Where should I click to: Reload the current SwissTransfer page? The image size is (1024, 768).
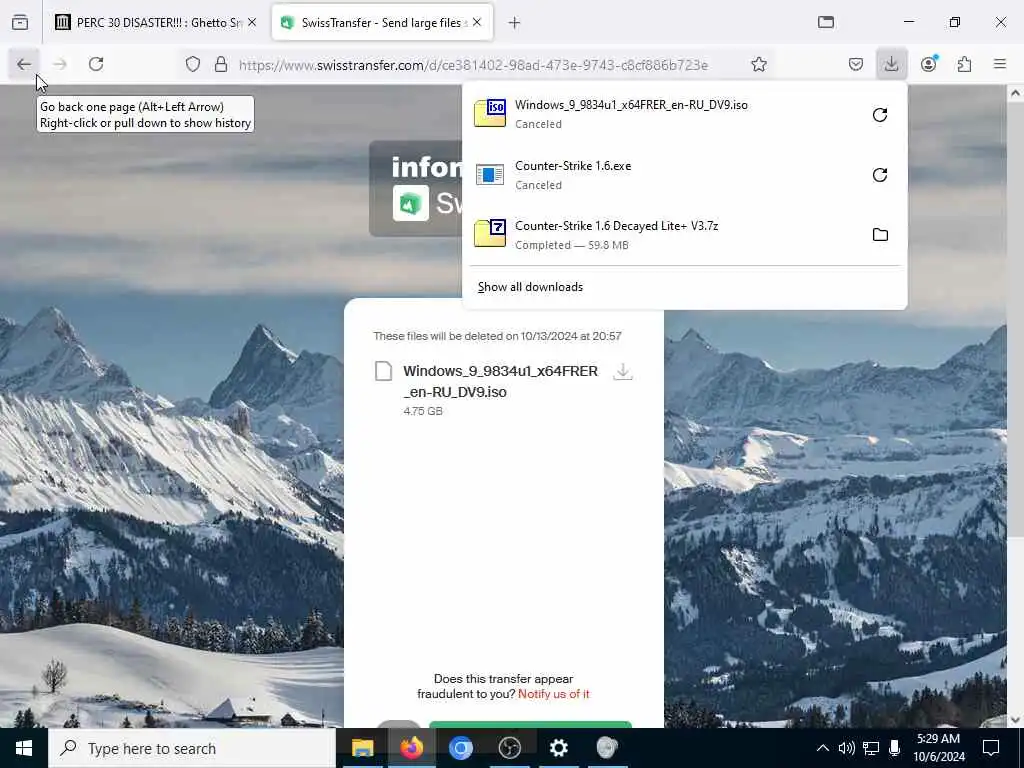[96, 64]
